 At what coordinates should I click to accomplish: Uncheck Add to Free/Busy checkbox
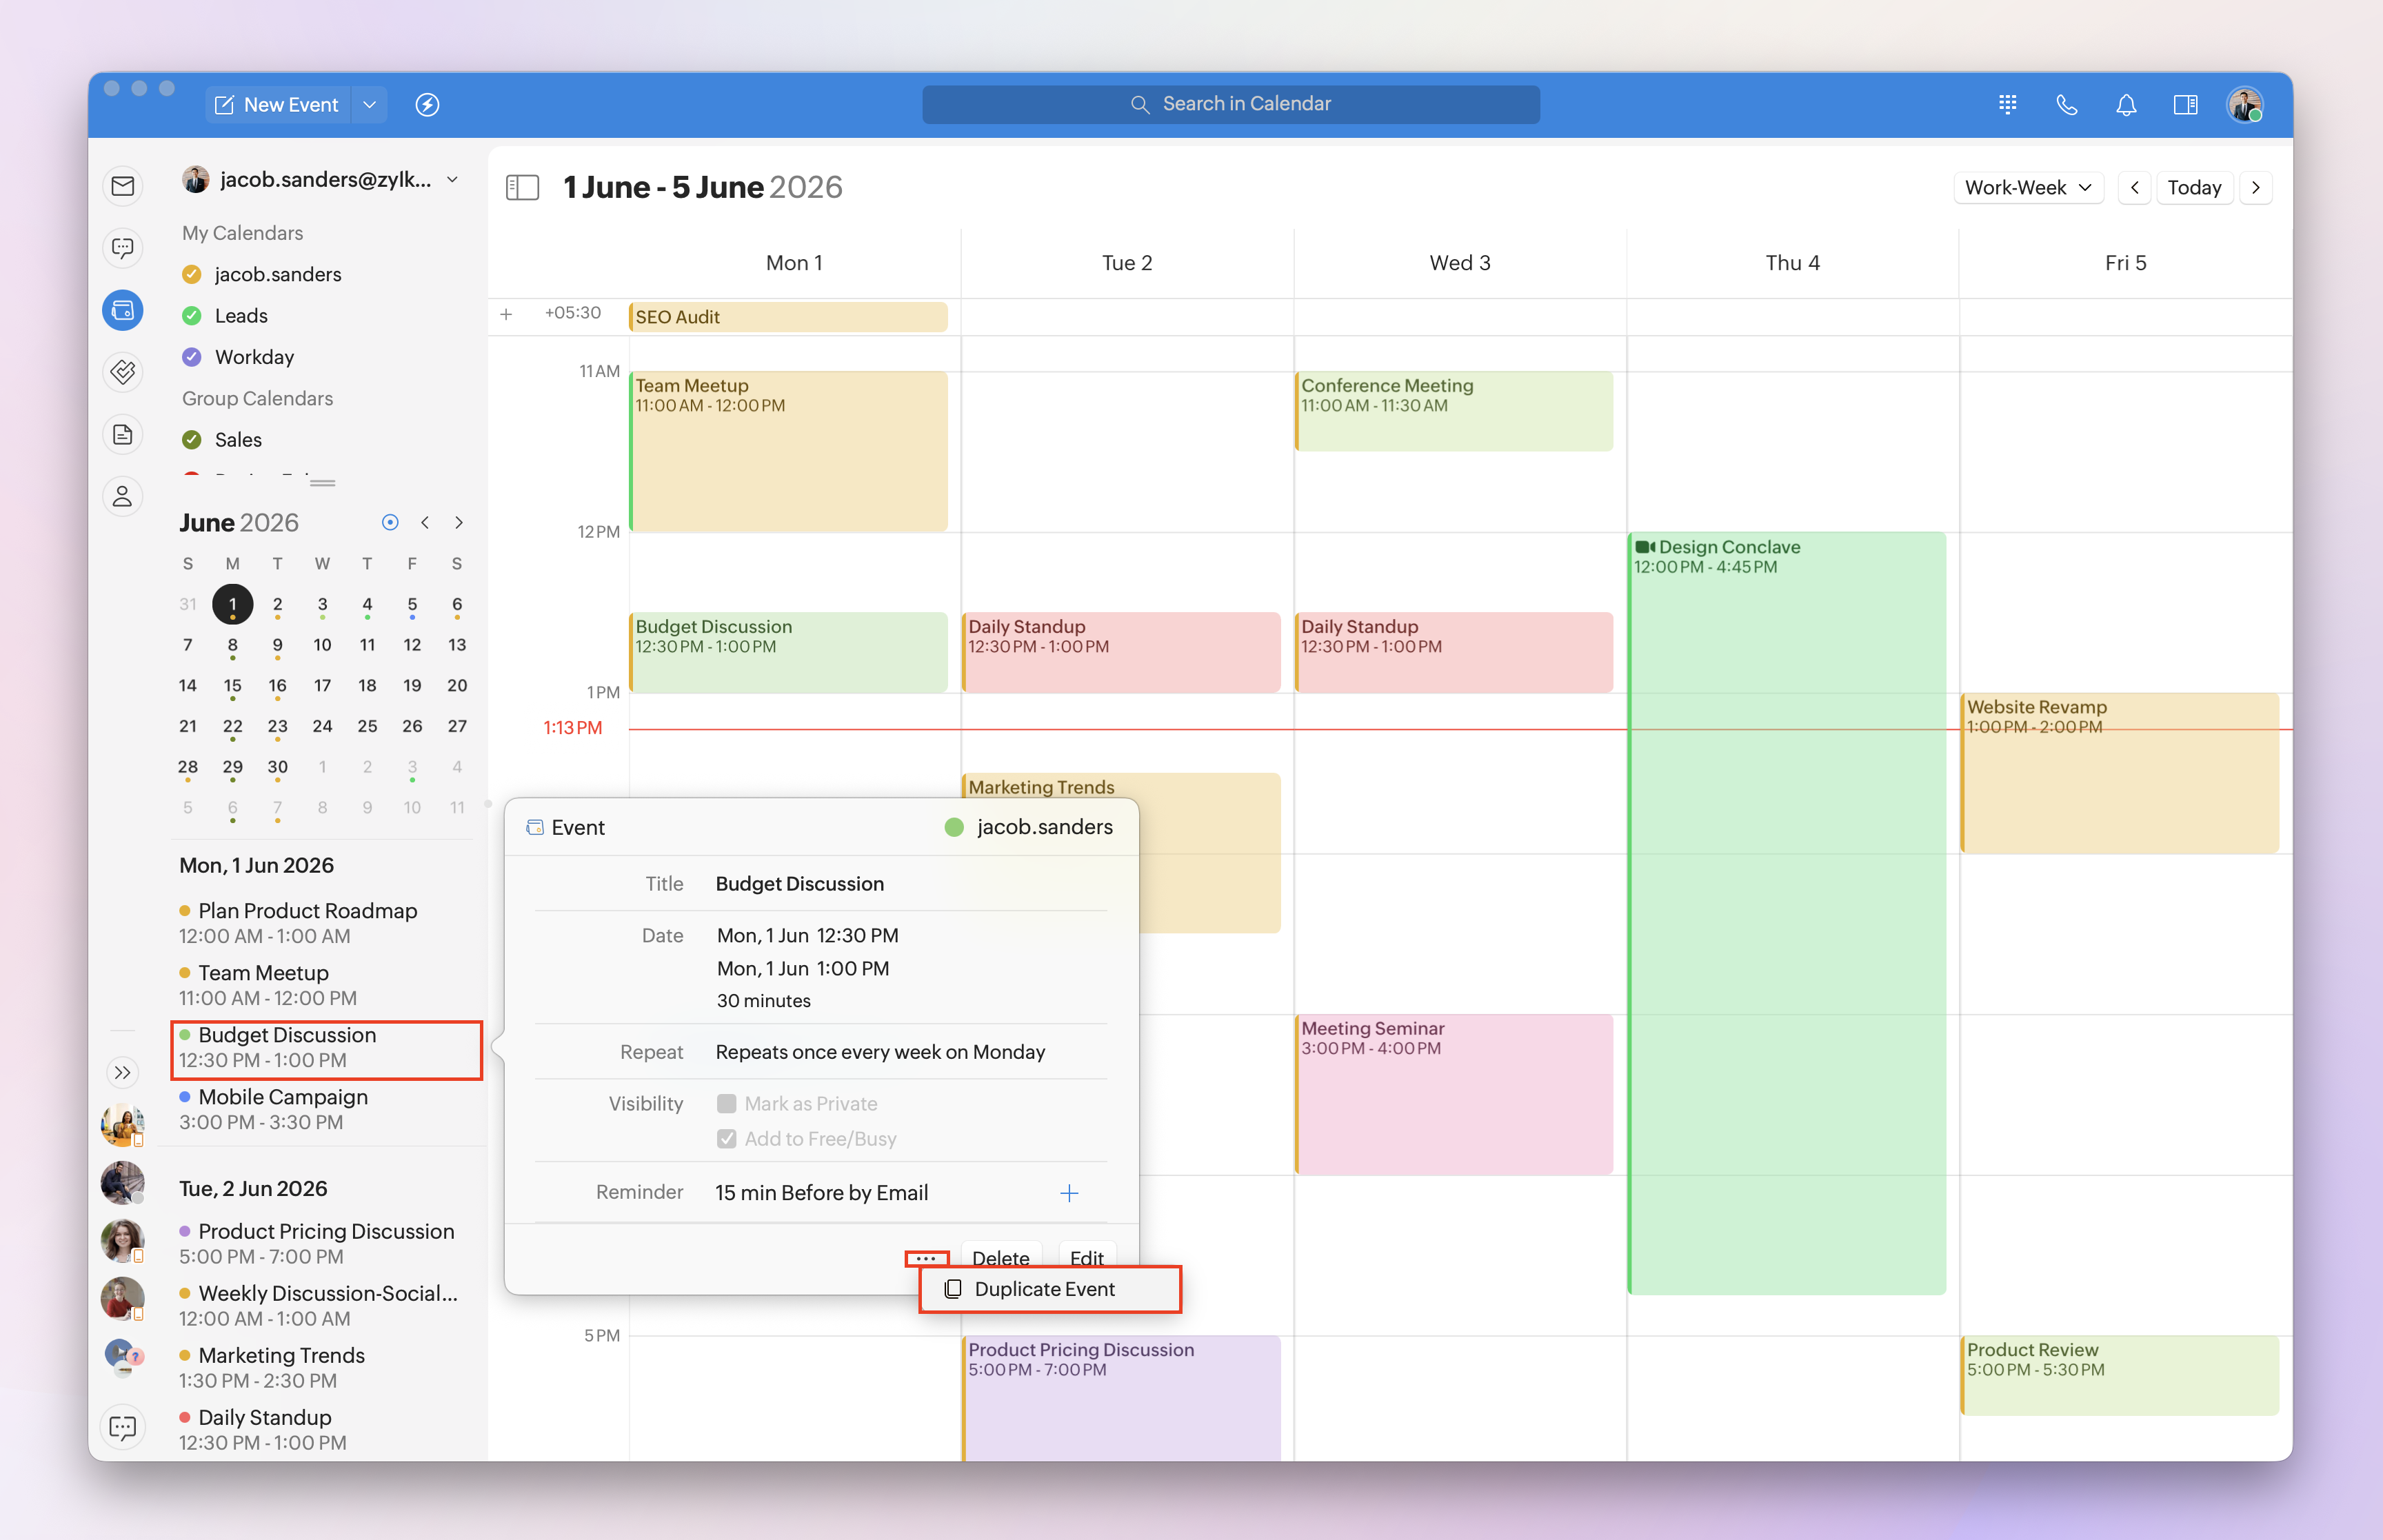727,1139
